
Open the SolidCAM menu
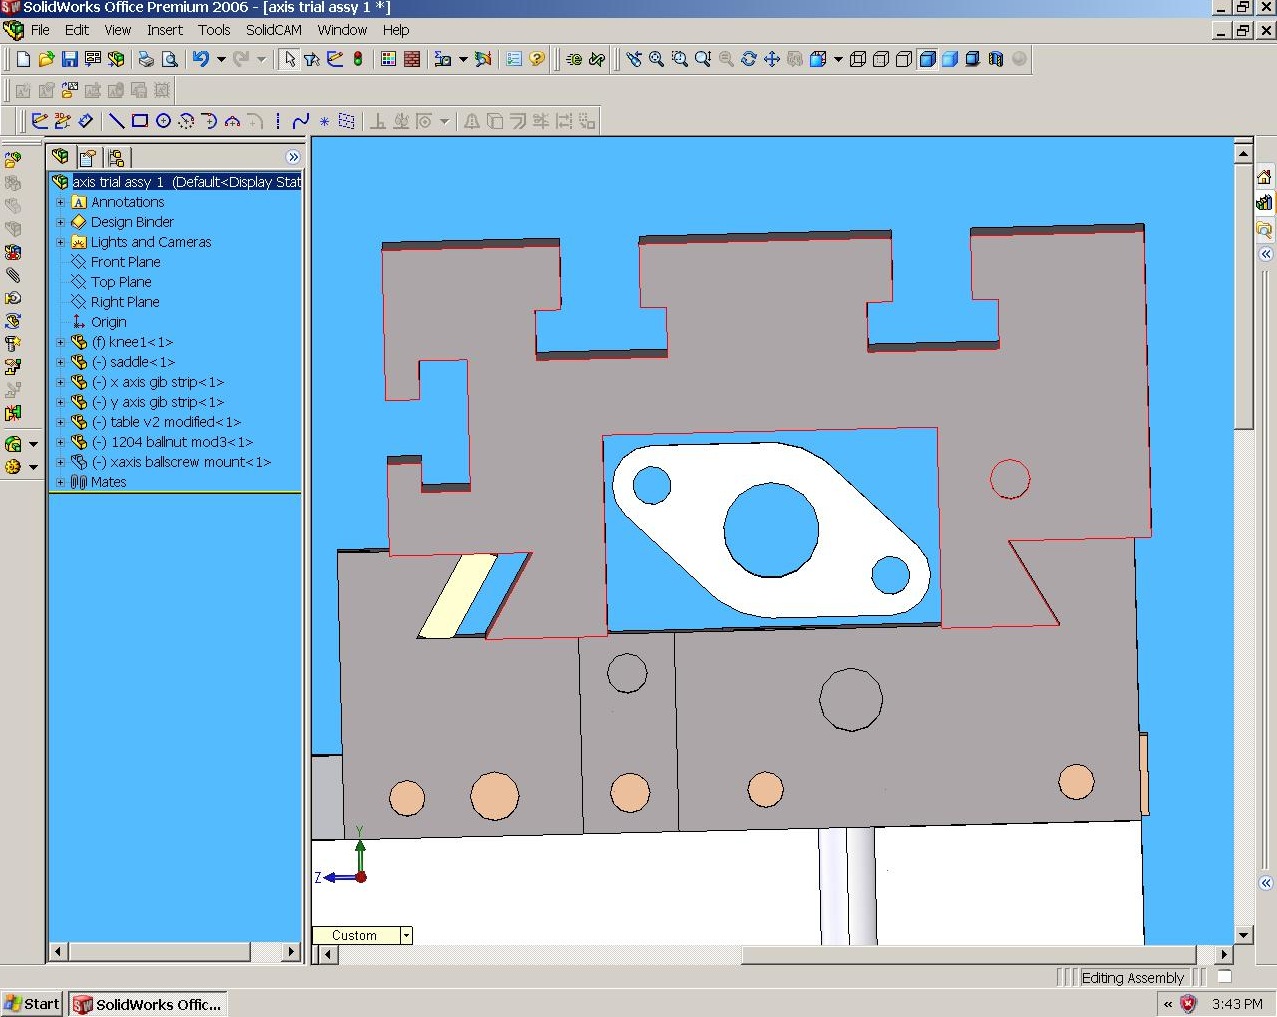(x=273, y=30)
